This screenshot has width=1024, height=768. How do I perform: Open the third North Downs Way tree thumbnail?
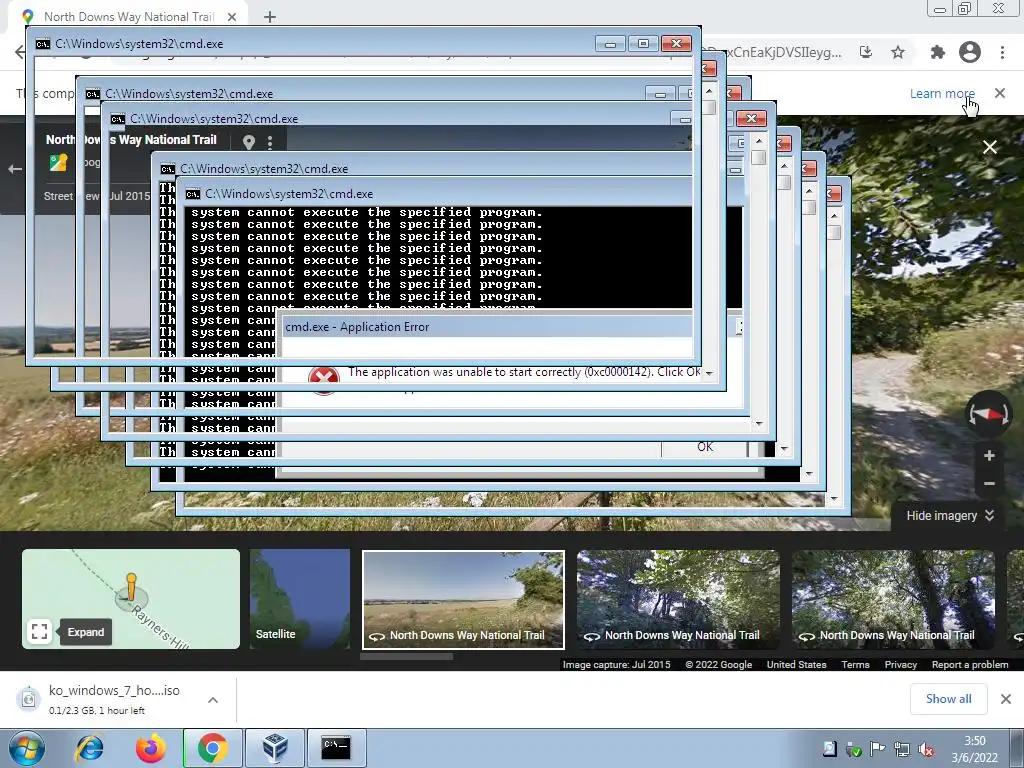pyautogui.click(x=893, y=599)
